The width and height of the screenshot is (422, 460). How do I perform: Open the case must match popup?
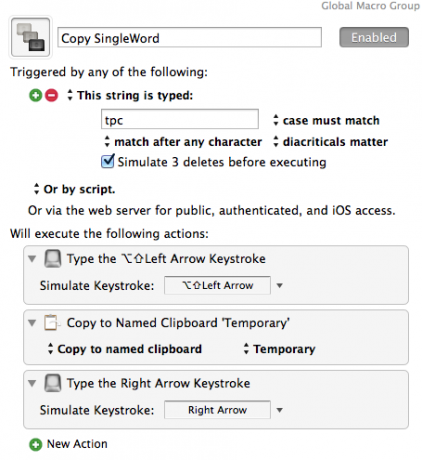(x=326, y=120)
